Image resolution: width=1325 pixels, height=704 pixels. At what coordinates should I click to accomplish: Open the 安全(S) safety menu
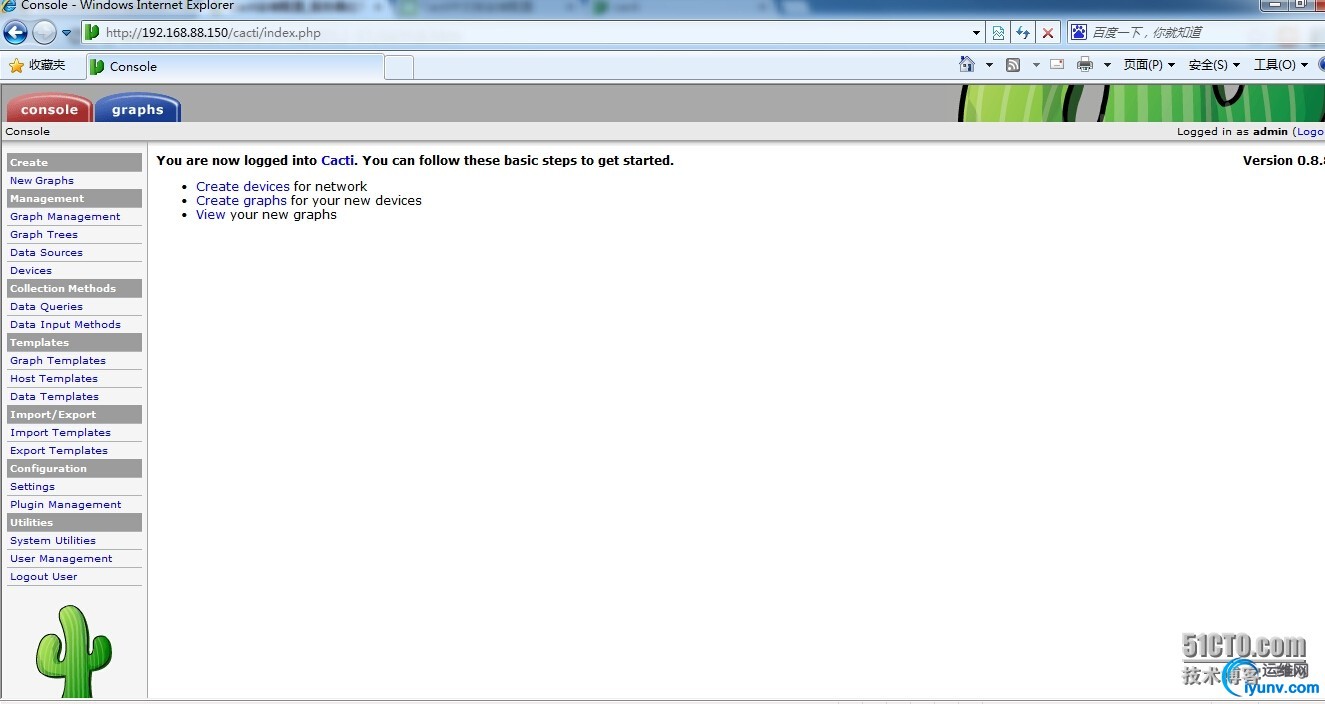[x=1214, y=65]
